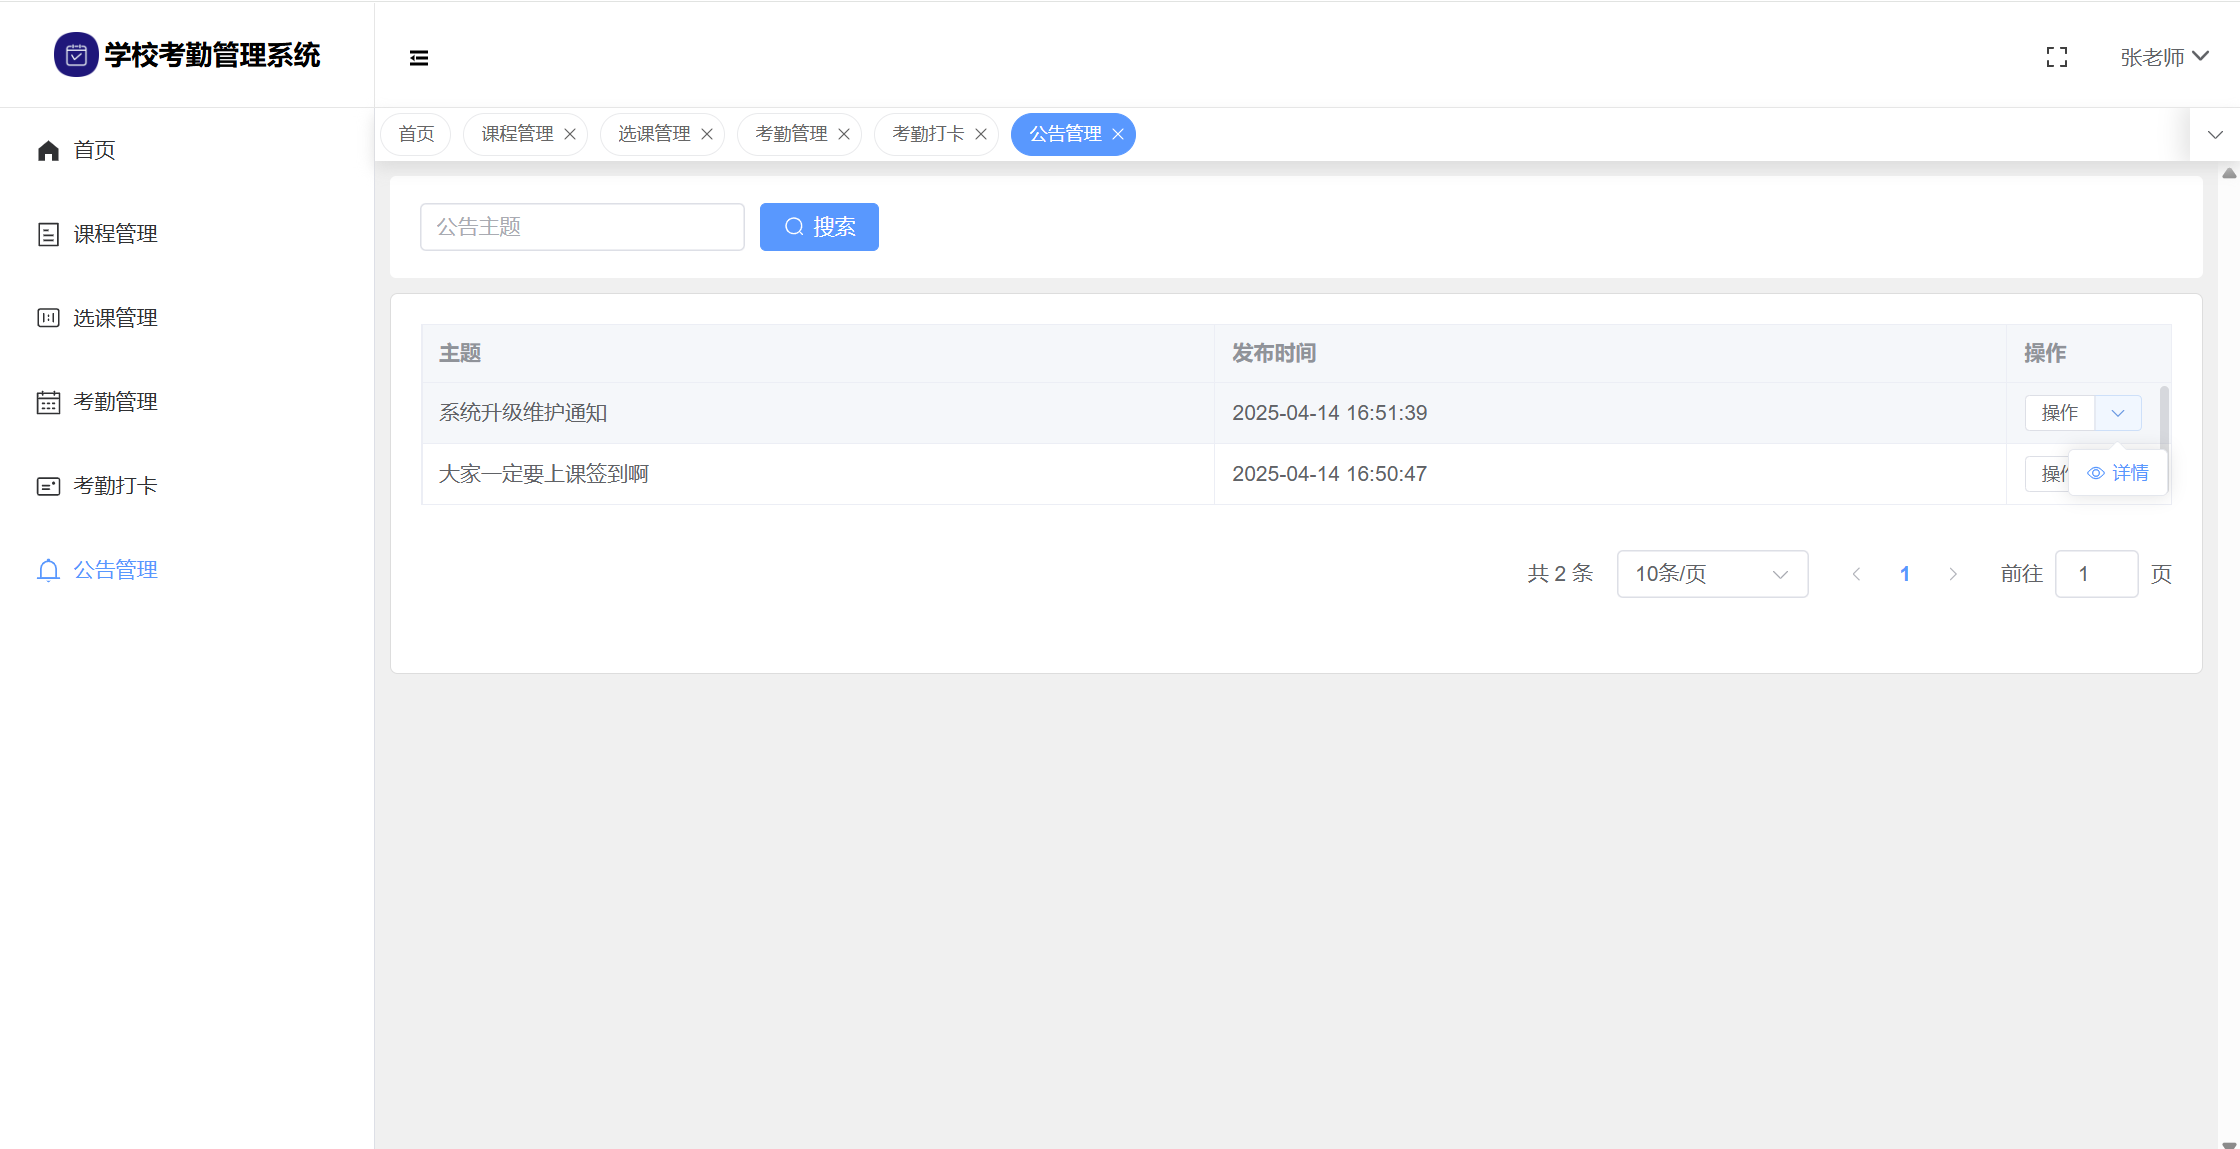
Task: Expand the tabs bar options chevron
Action: coord(2215,134)
